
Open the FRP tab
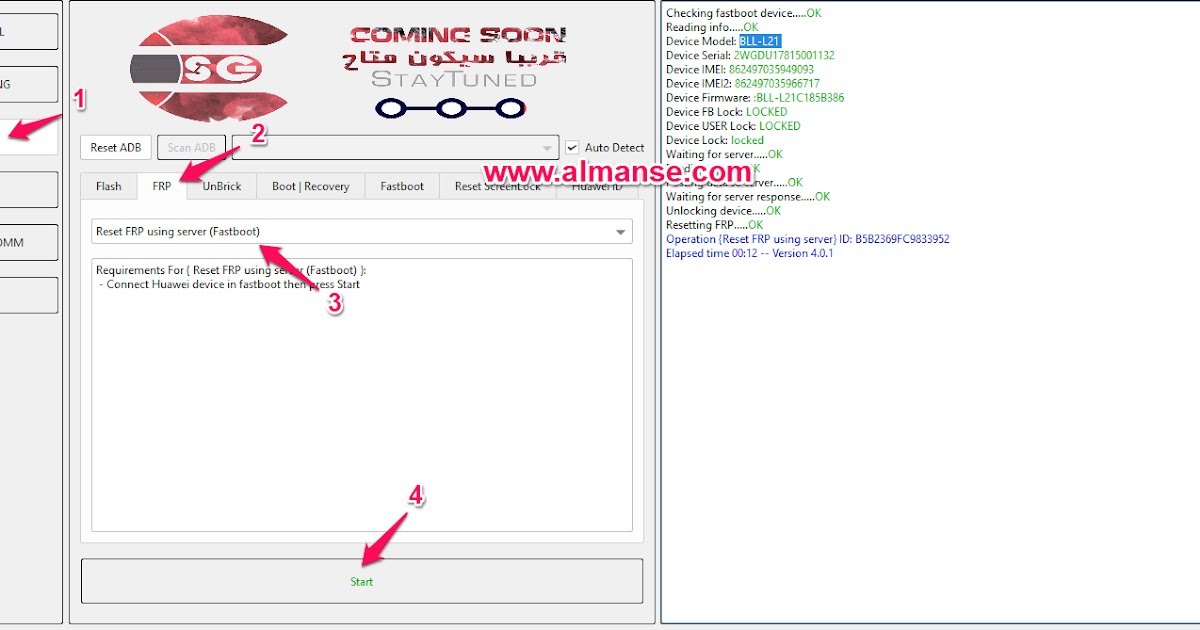pos(160,186)
